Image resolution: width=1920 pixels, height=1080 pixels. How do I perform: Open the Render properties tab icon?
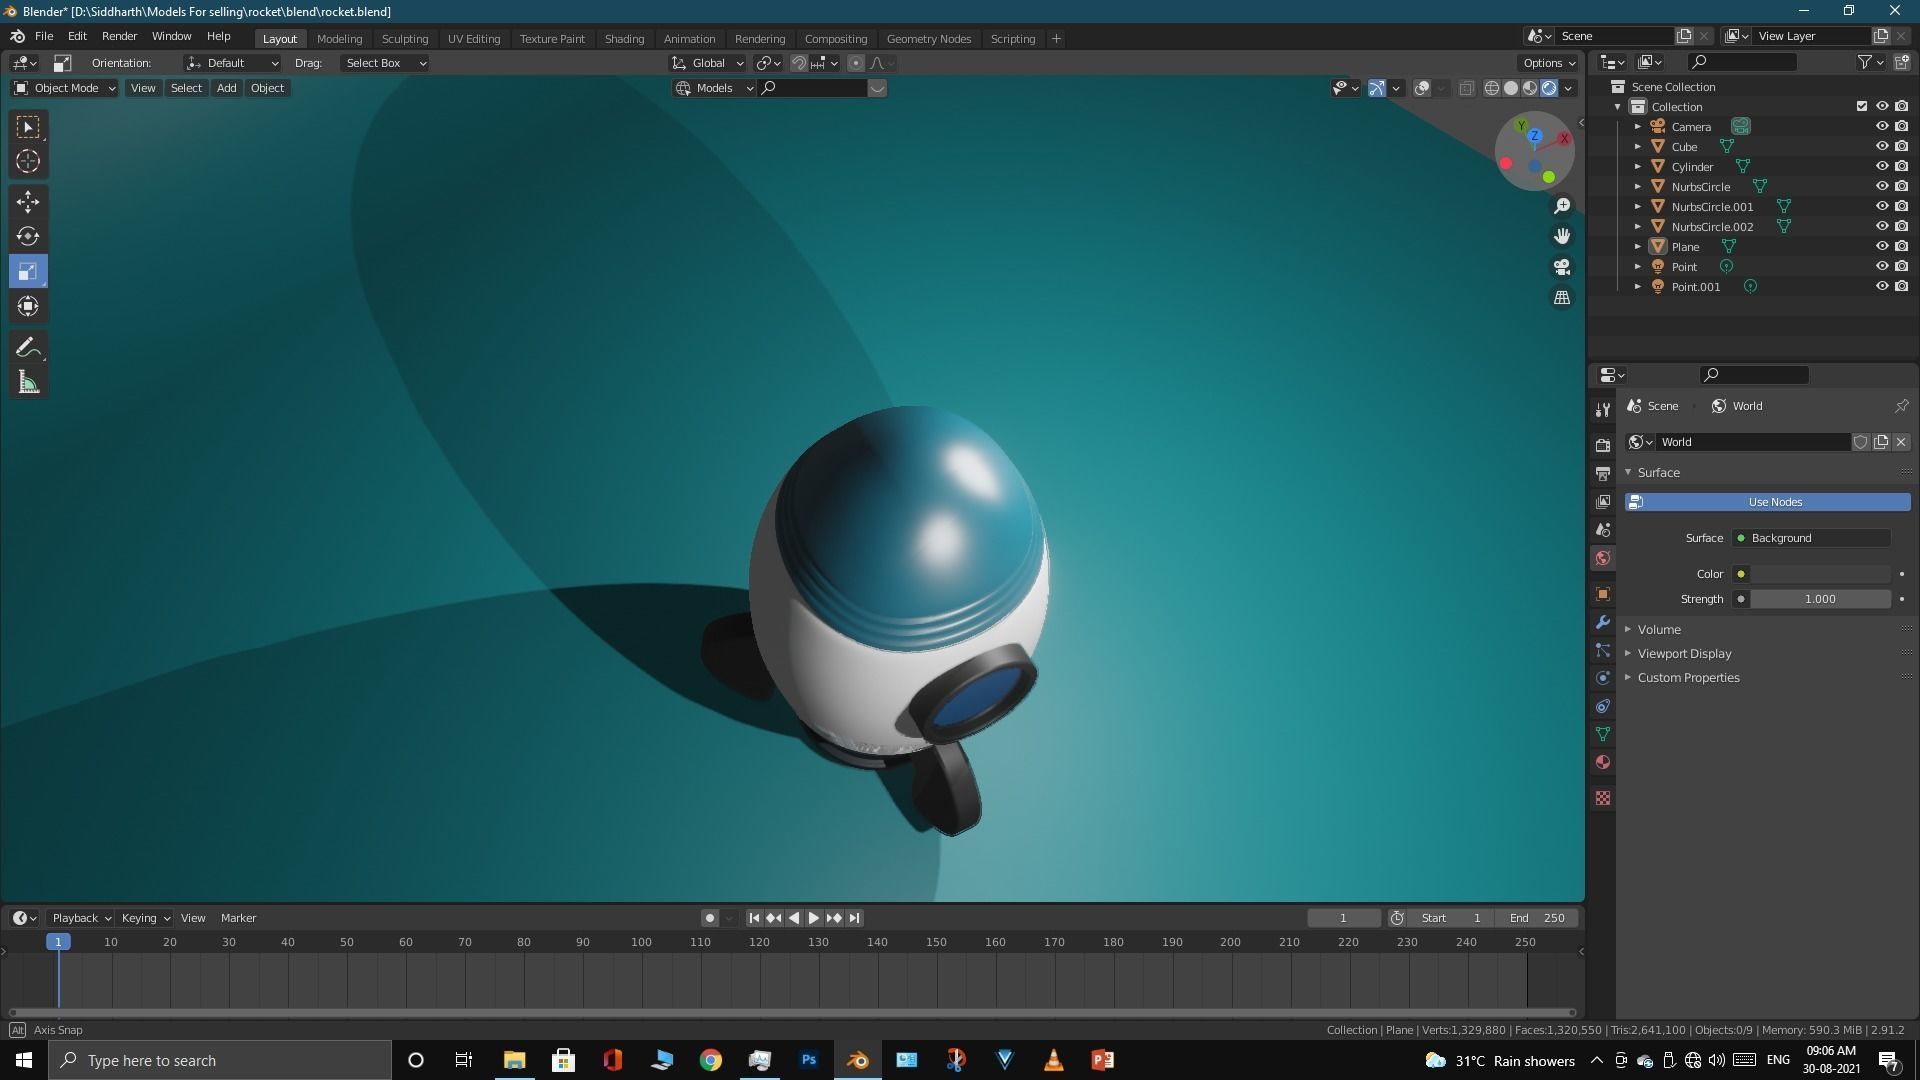1603,445
